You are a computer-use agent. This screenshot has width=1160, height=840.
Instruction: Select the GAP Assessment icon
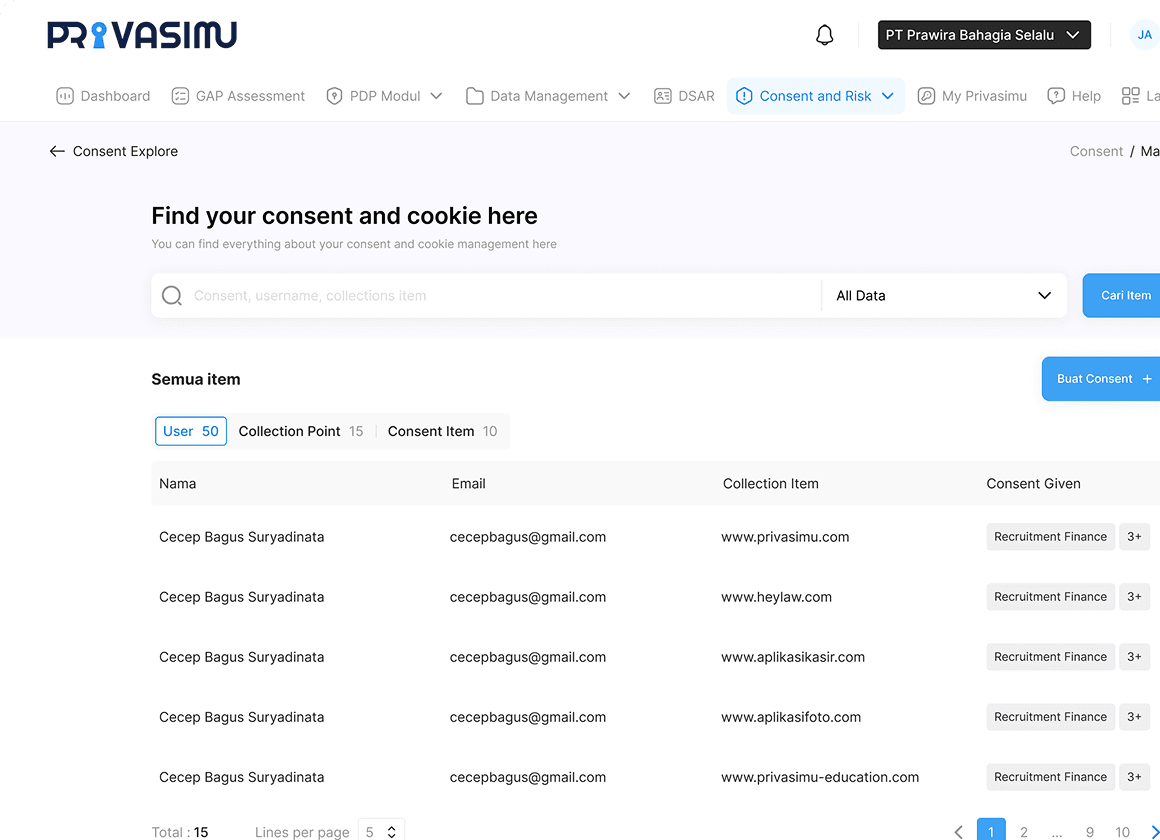coord(181,95)
